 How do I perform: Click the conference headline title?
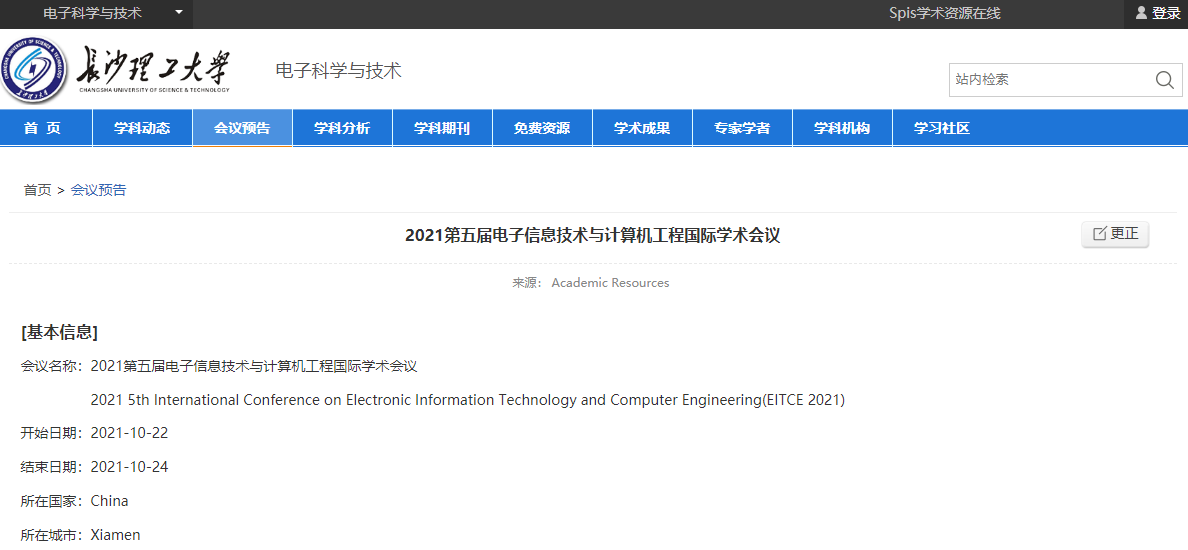[592, 236]
